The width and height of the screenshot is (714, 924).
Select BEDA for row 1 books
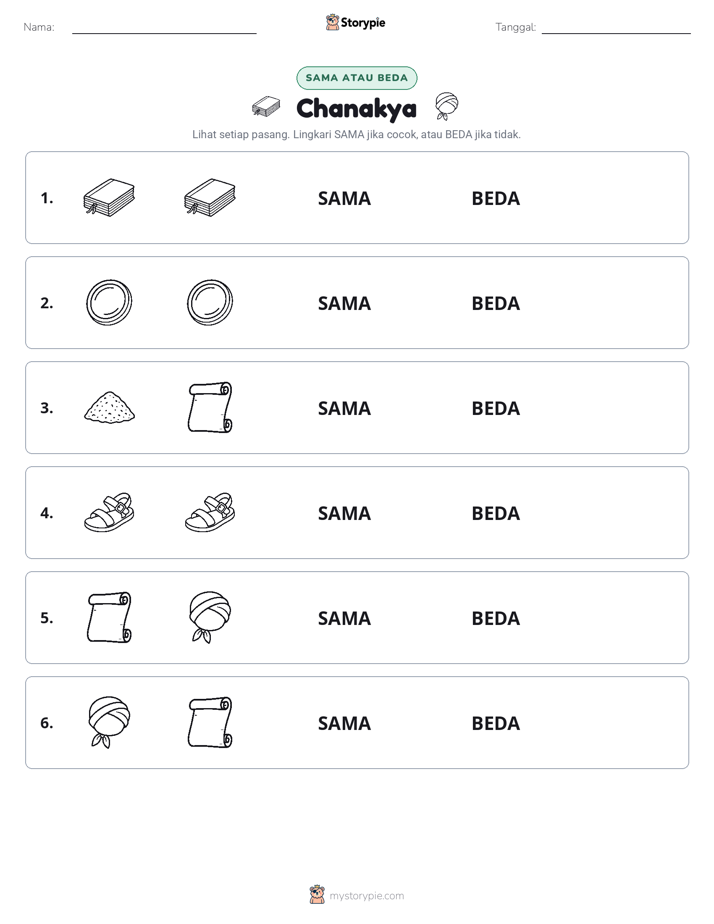(x=495, y=199)
